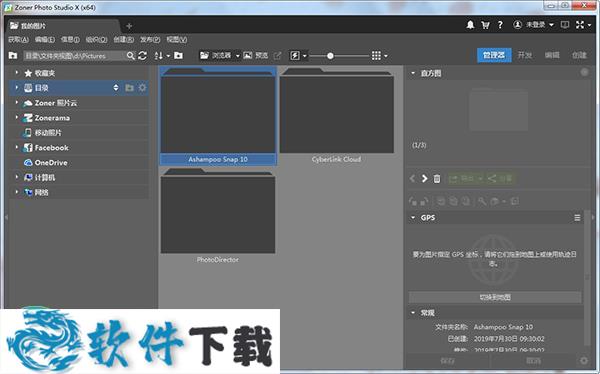Click the thumbnail size slider handle
The height and width of the screenshot is (374, 600).
(x=330, y=56)
